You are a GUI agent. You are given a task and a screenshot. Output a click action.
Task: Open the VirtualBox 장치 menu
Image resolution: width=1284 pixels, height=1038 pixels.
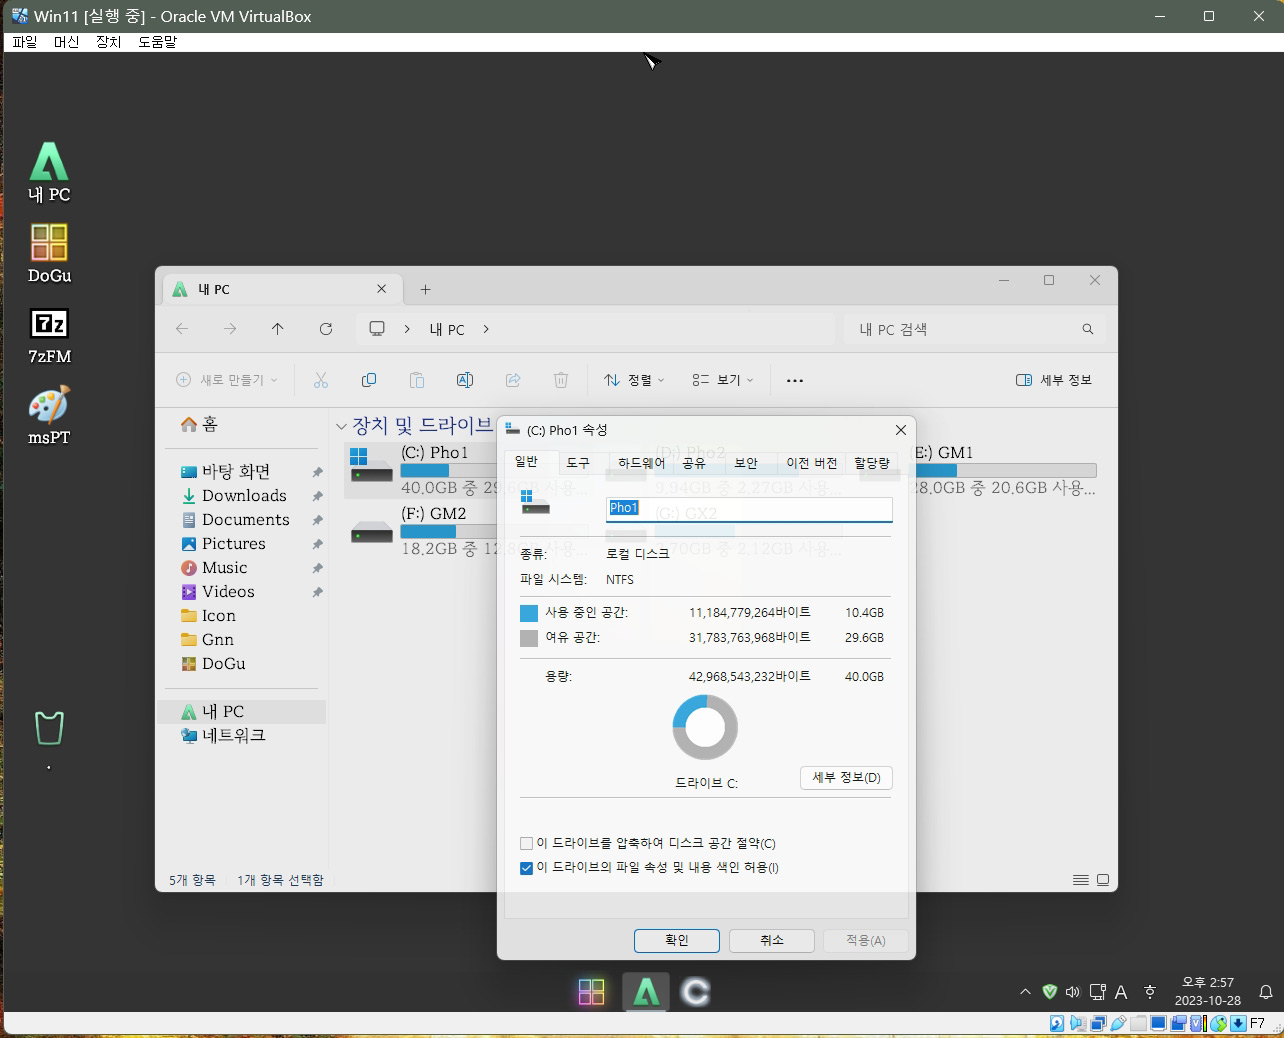pyautogui.click(x=109, y=42)
